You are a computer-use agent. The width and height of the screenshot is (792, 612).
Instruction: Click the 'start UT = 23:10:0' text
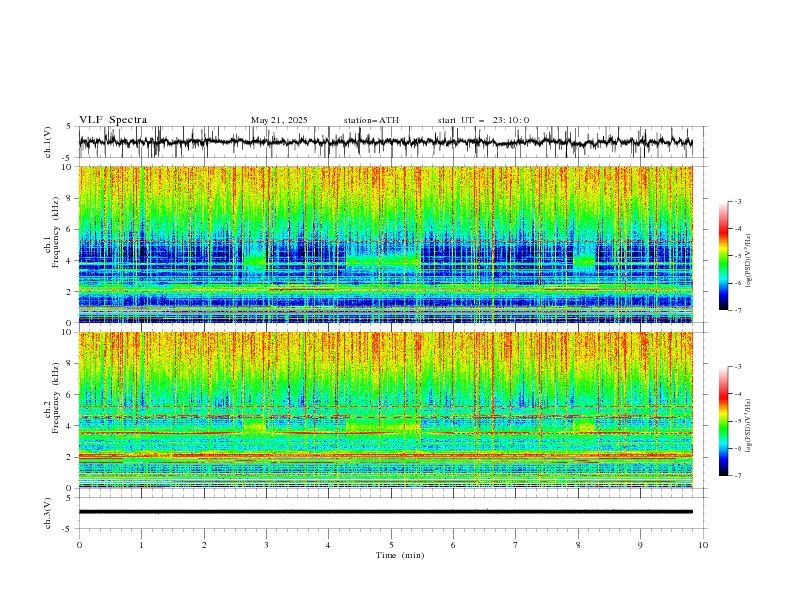coord(483,120)
